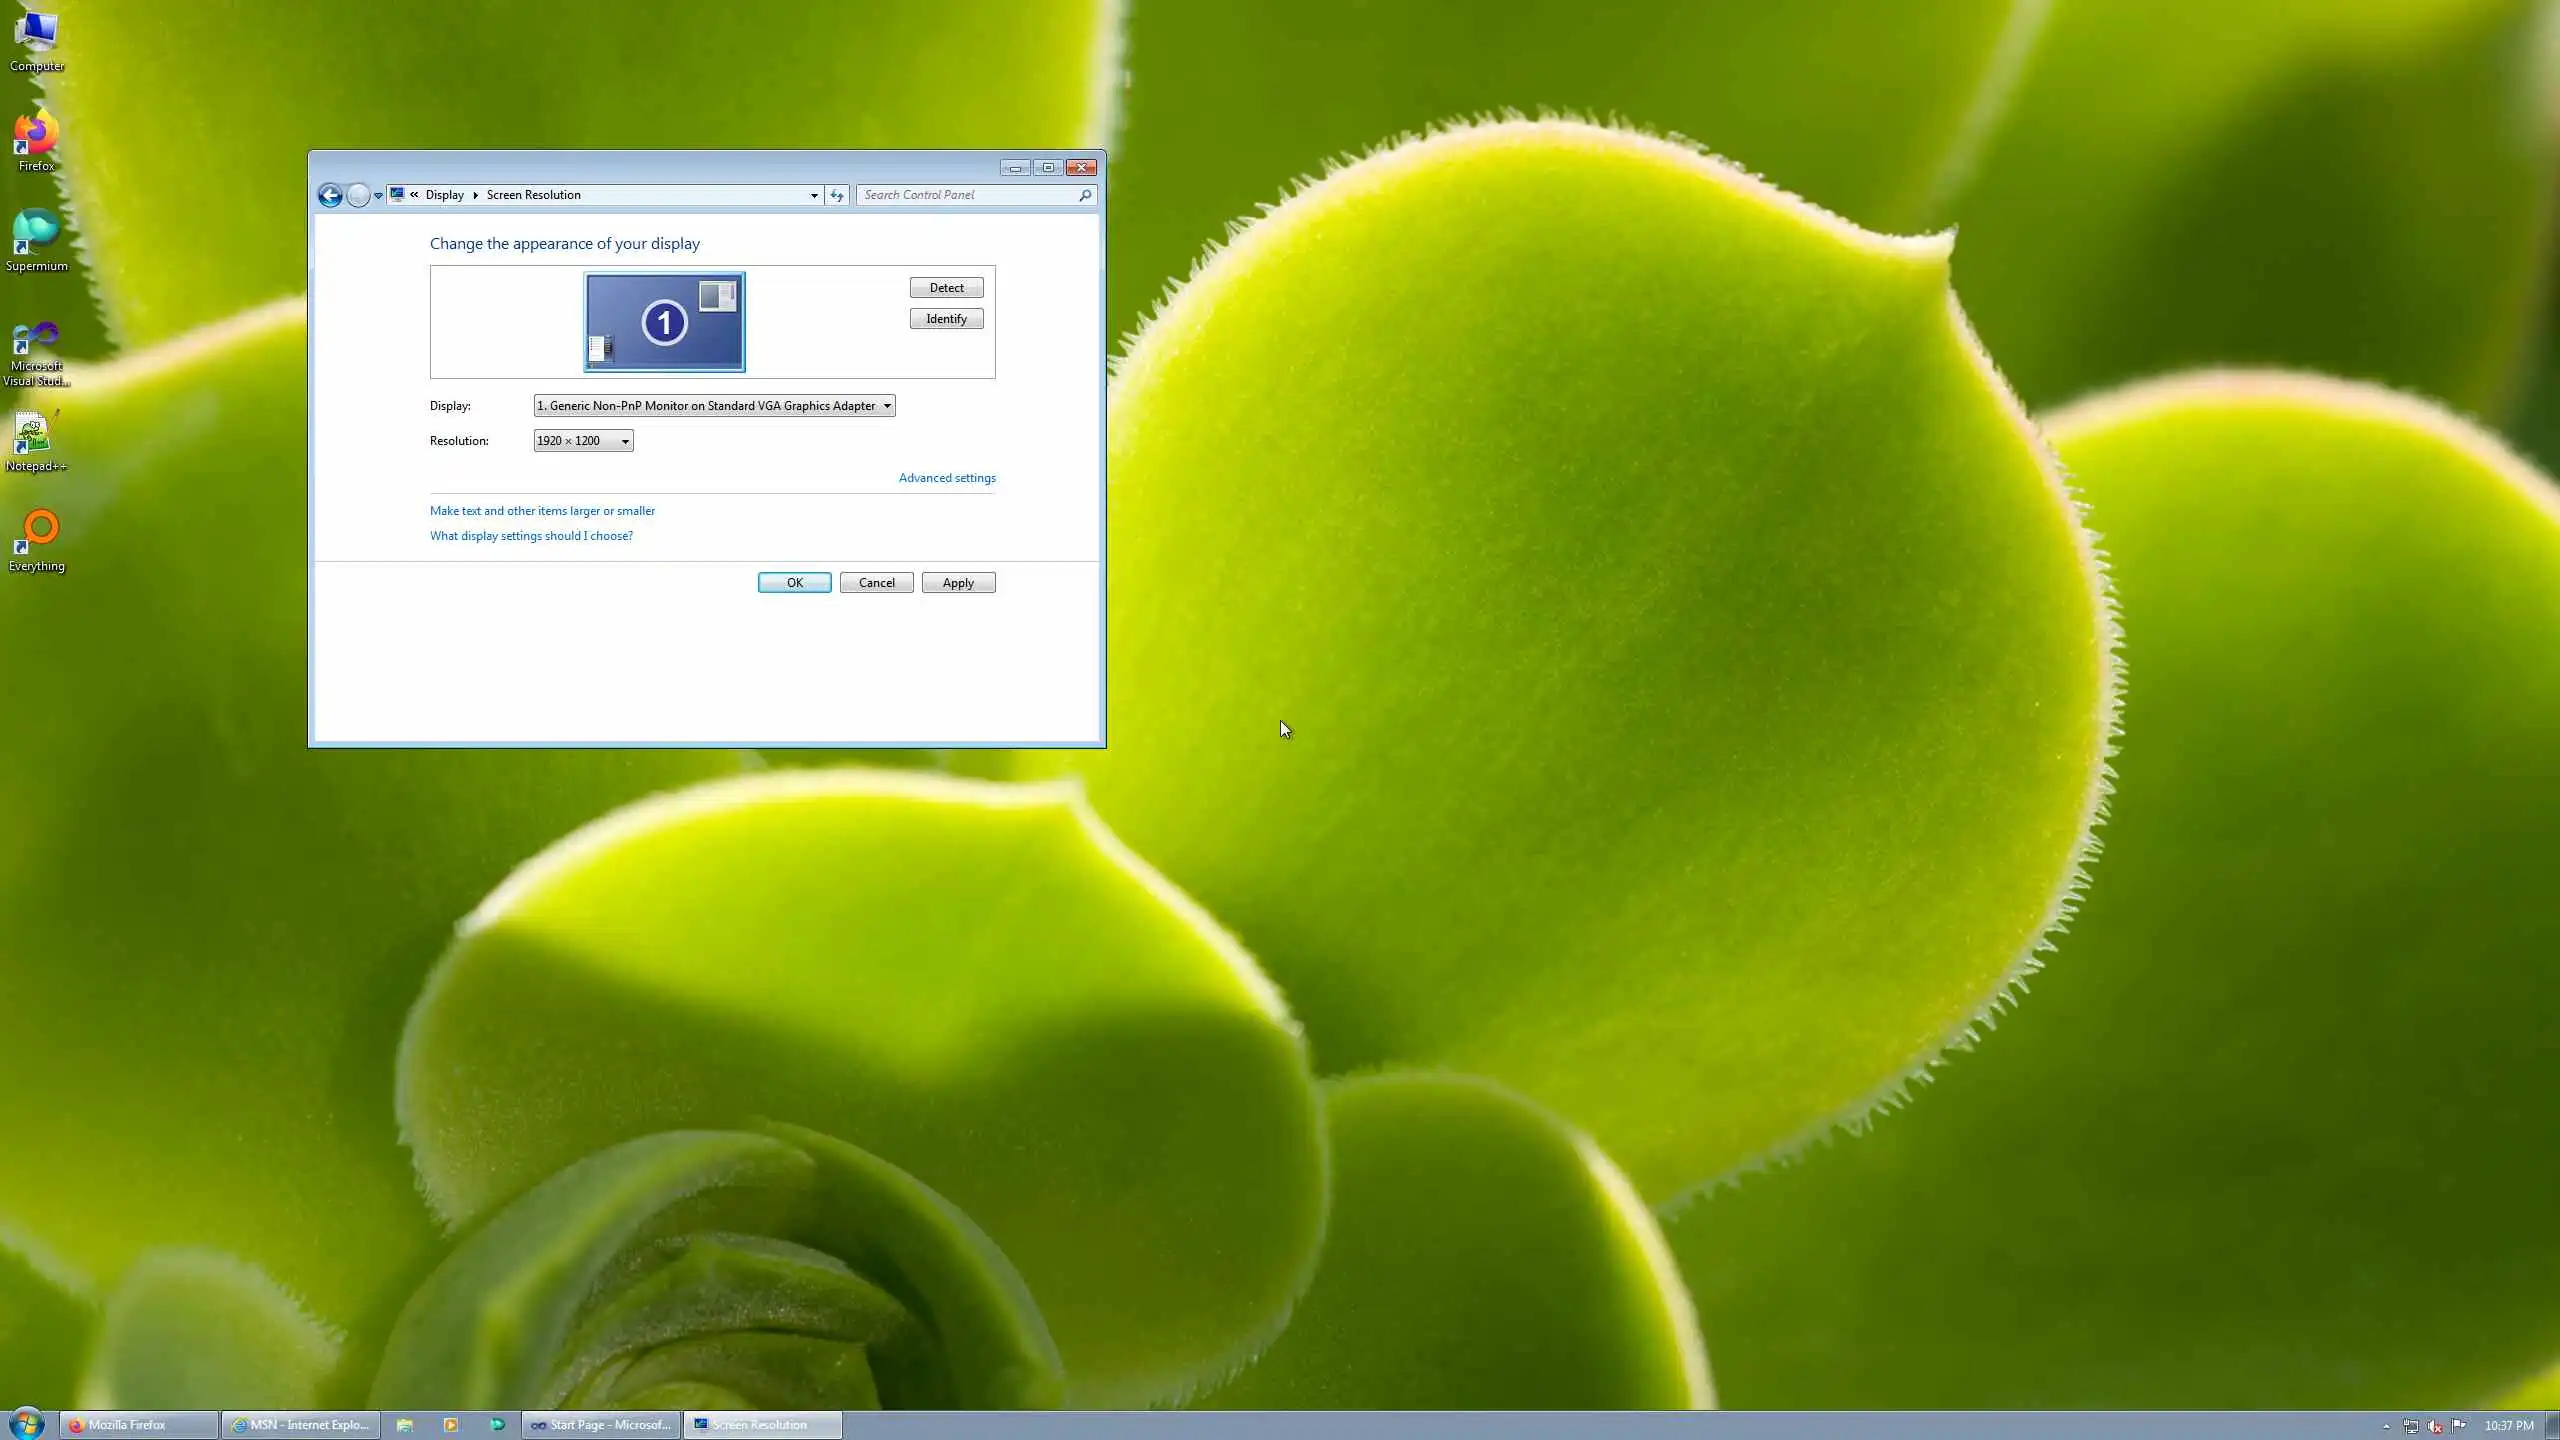Open the Resolution 1920 × 1200 dropdown

583,441
